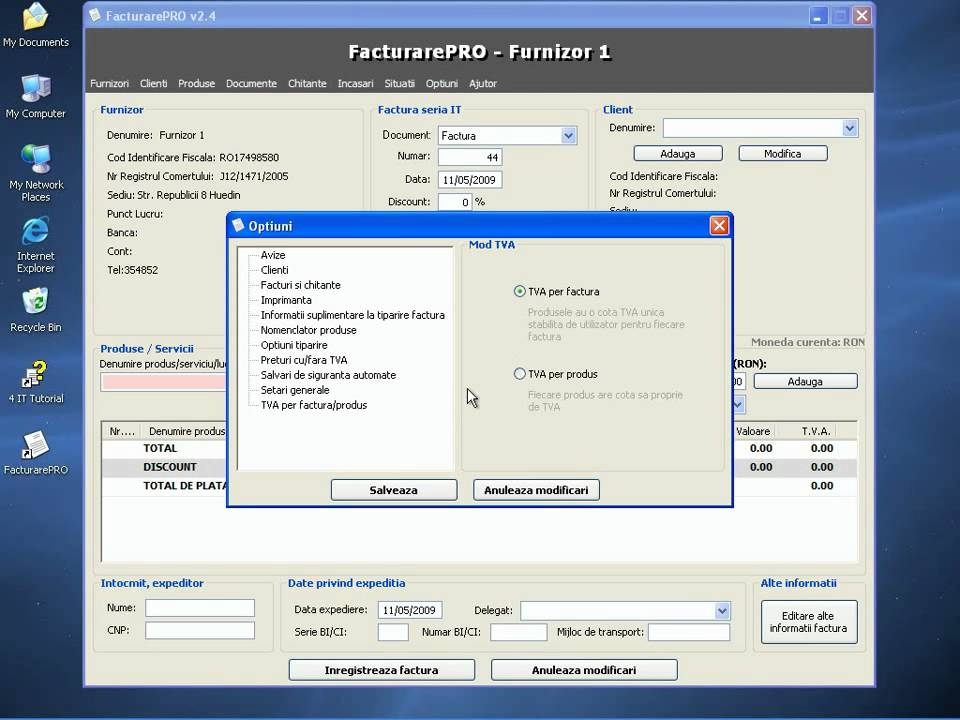
Task: Open the Documente menu
Action: [251, 83]
